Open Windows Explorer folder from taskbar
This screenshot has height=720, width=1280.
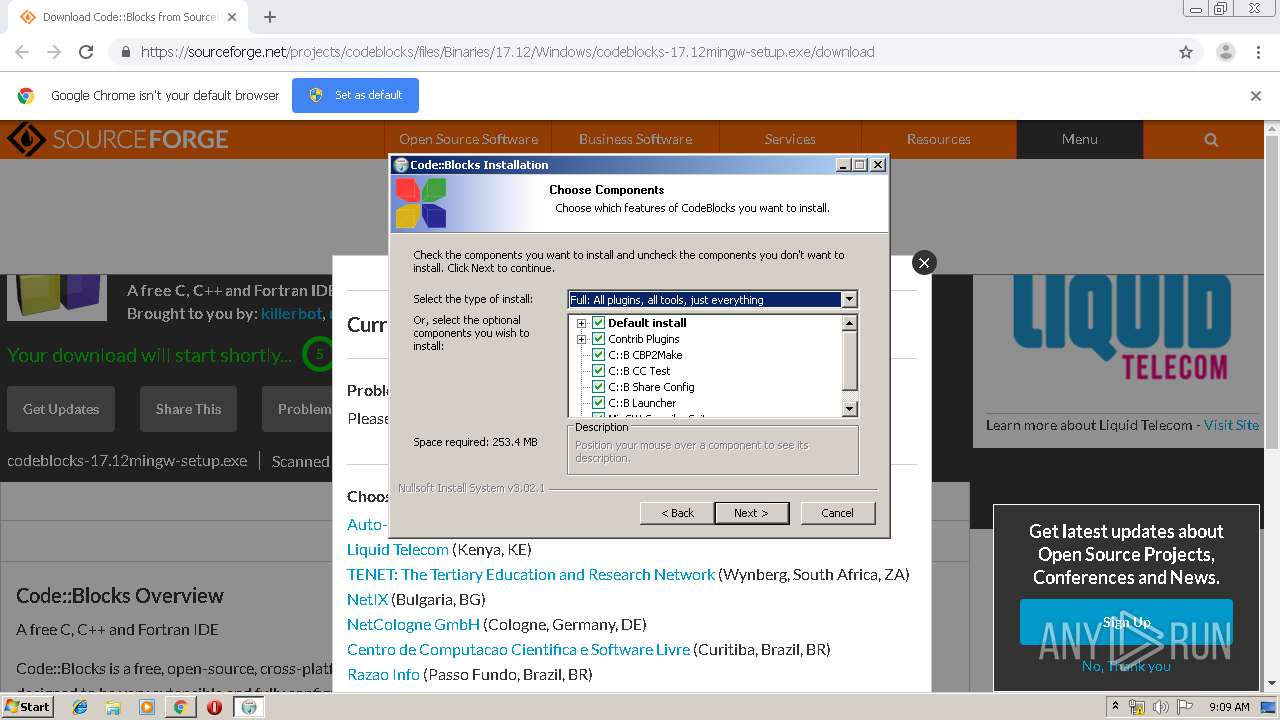point(113,707)
